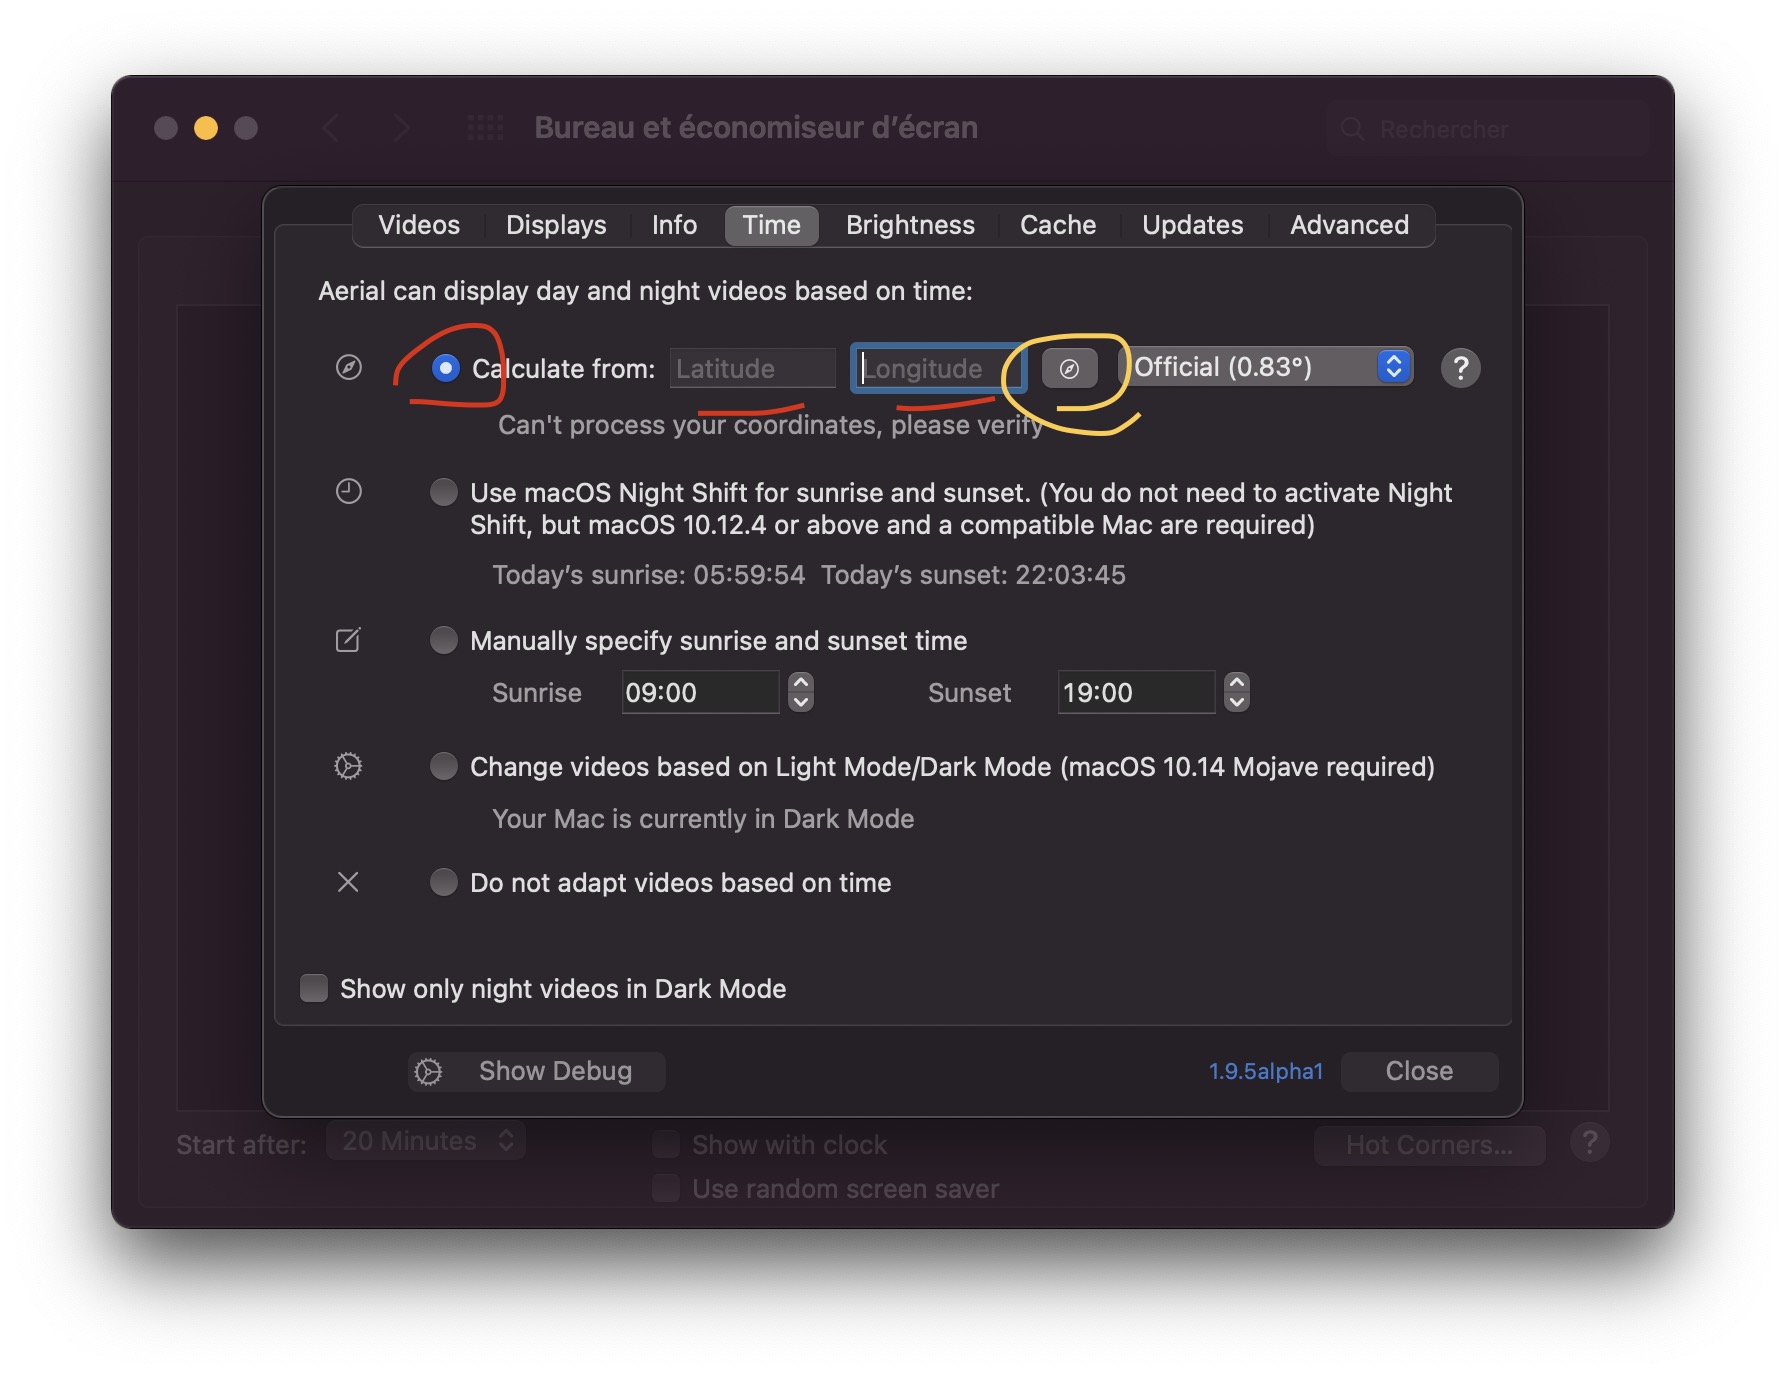Open the Info tab
The height and width of the screenshot is (1376, 1786).
[x=674, y=225]
